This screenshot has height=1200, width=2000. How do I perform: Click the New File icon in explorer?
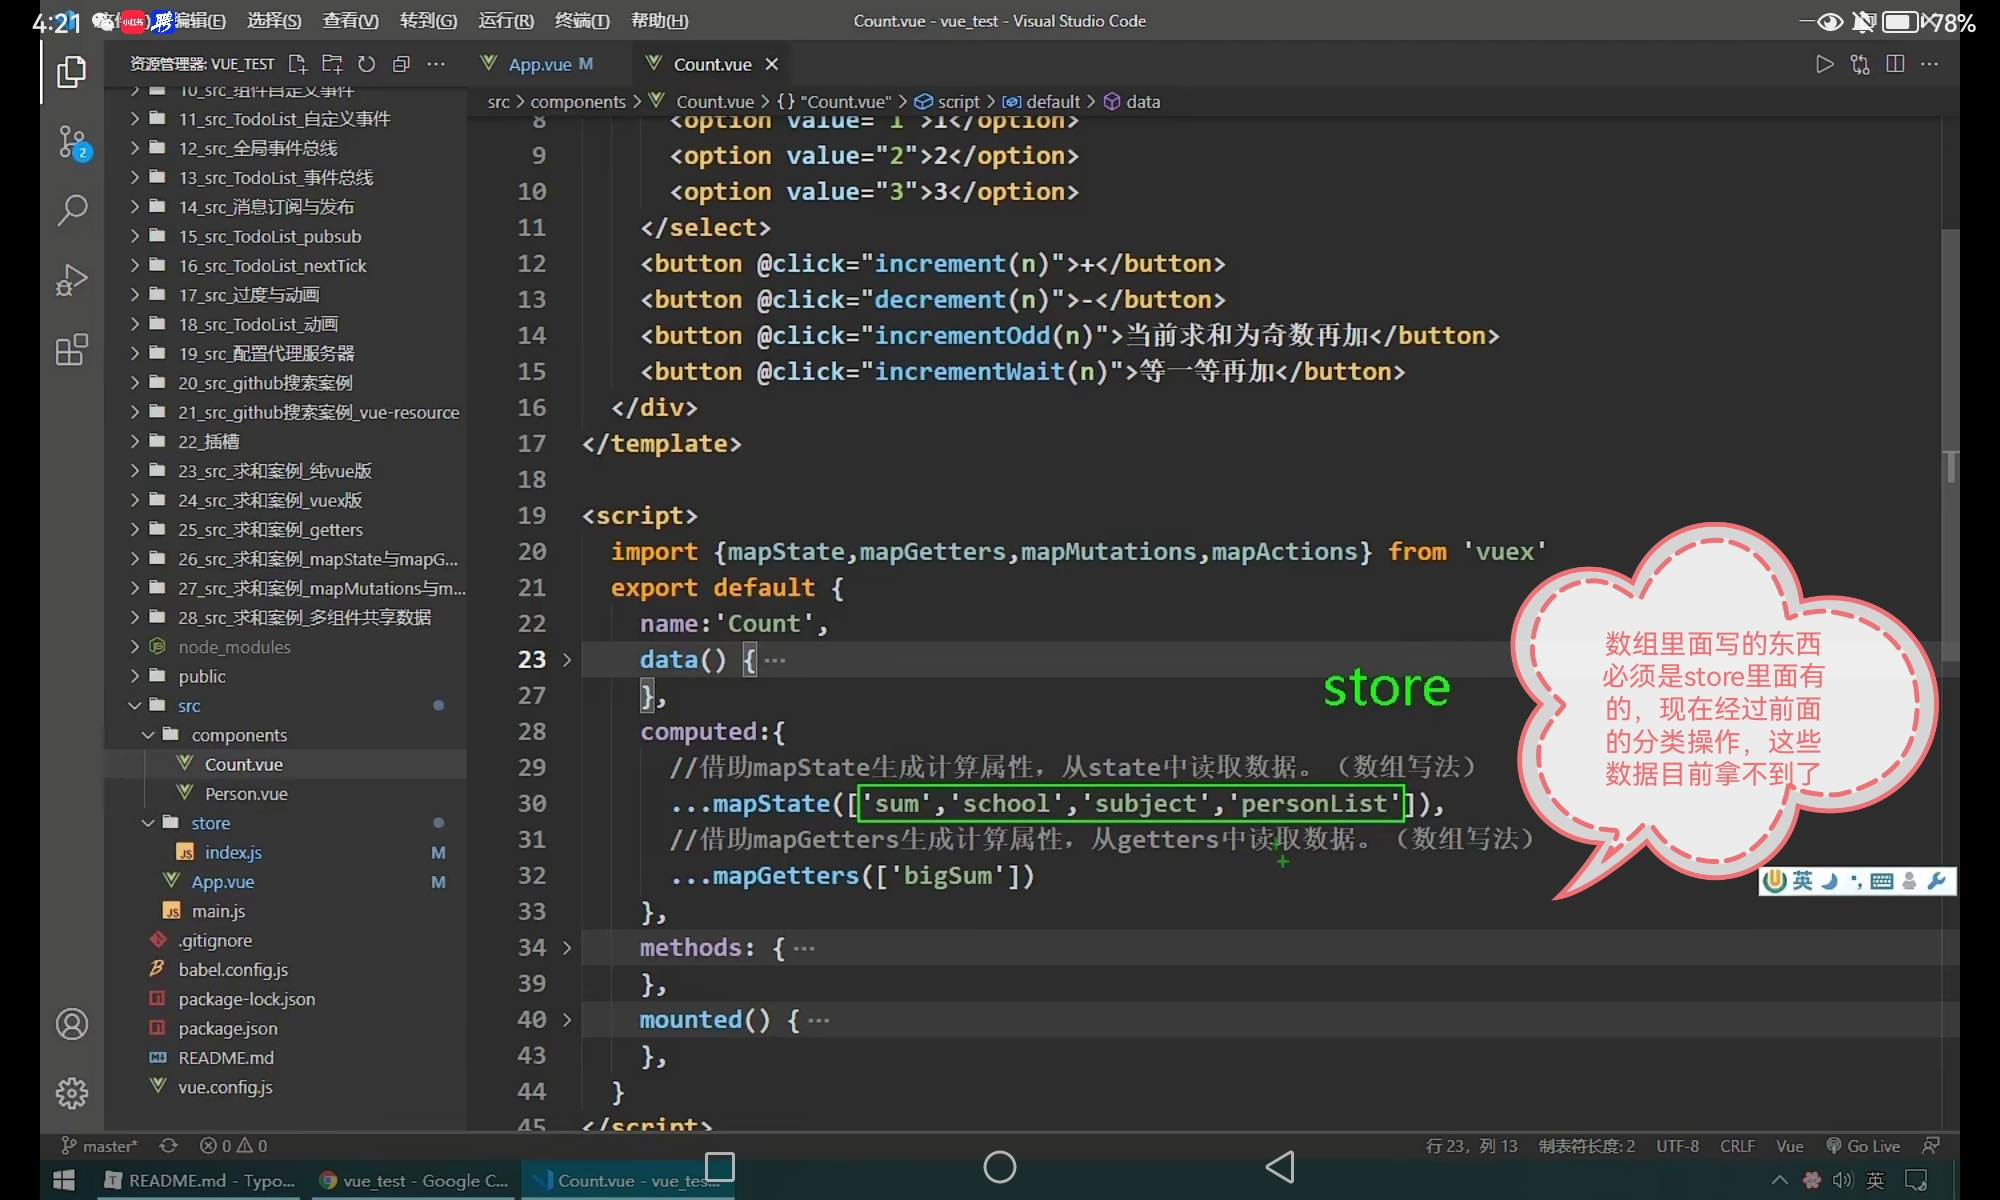click(297, 64)
